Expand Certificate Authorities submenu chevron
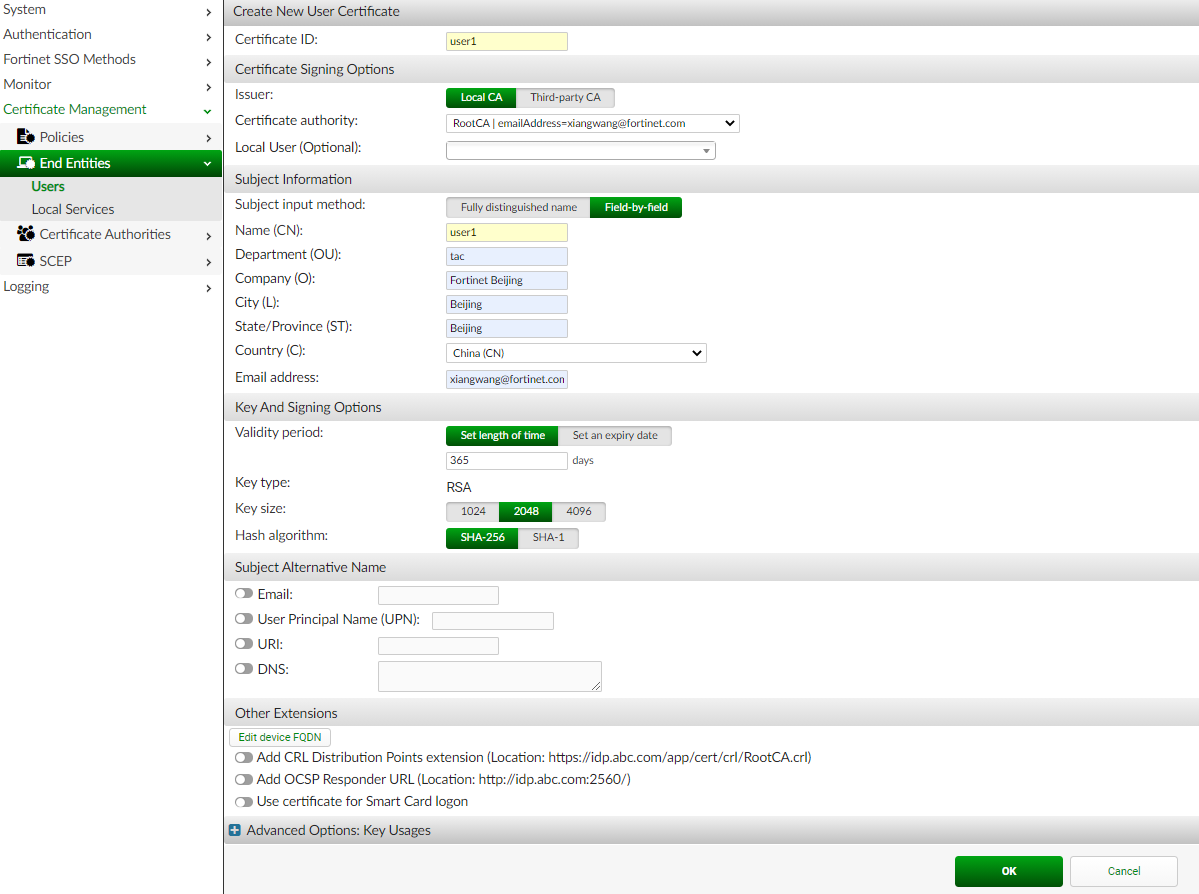Image resolution: width=1199 pixels, height=894 pixels. pyautogui.click(x=208, y=236)
